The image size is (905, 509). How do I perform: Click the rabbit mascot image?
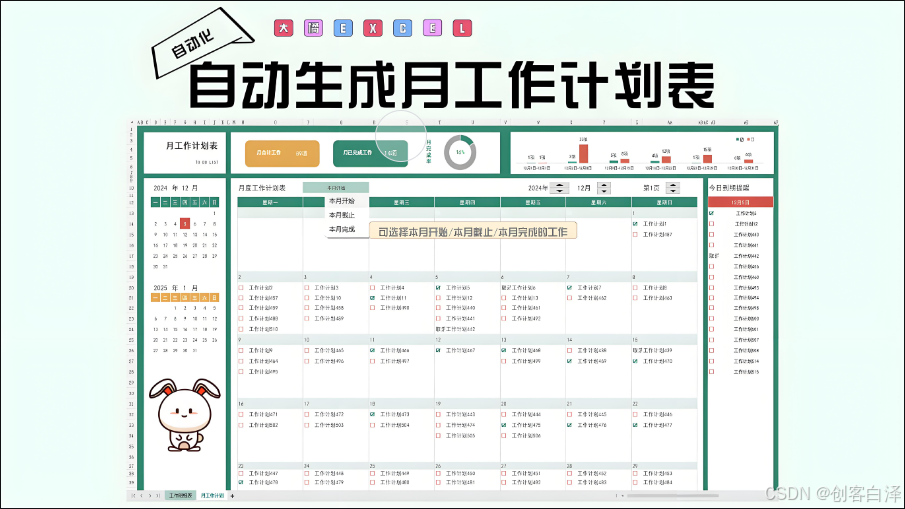[x=185, y=414]
